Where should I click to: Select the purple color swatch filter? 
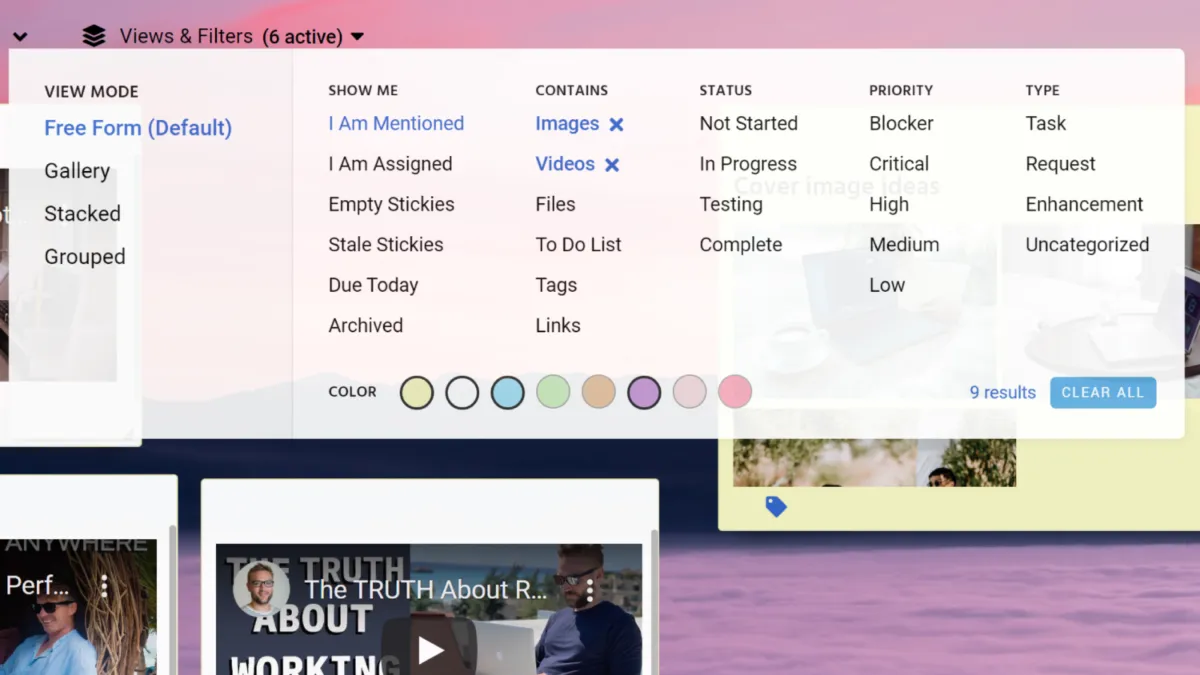[644, 392]
